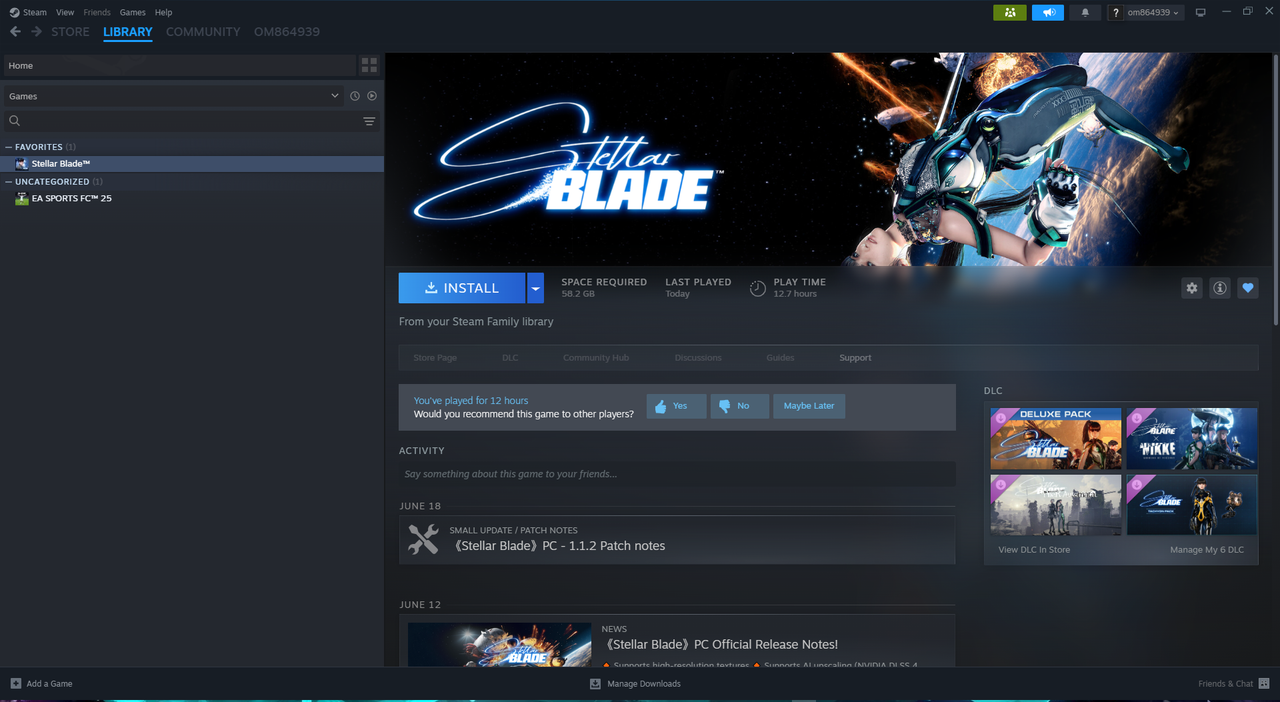Viewport: 1280px width, 702px height.
Task: Open the OM864939 profile tab
Action: coord(287,32)
